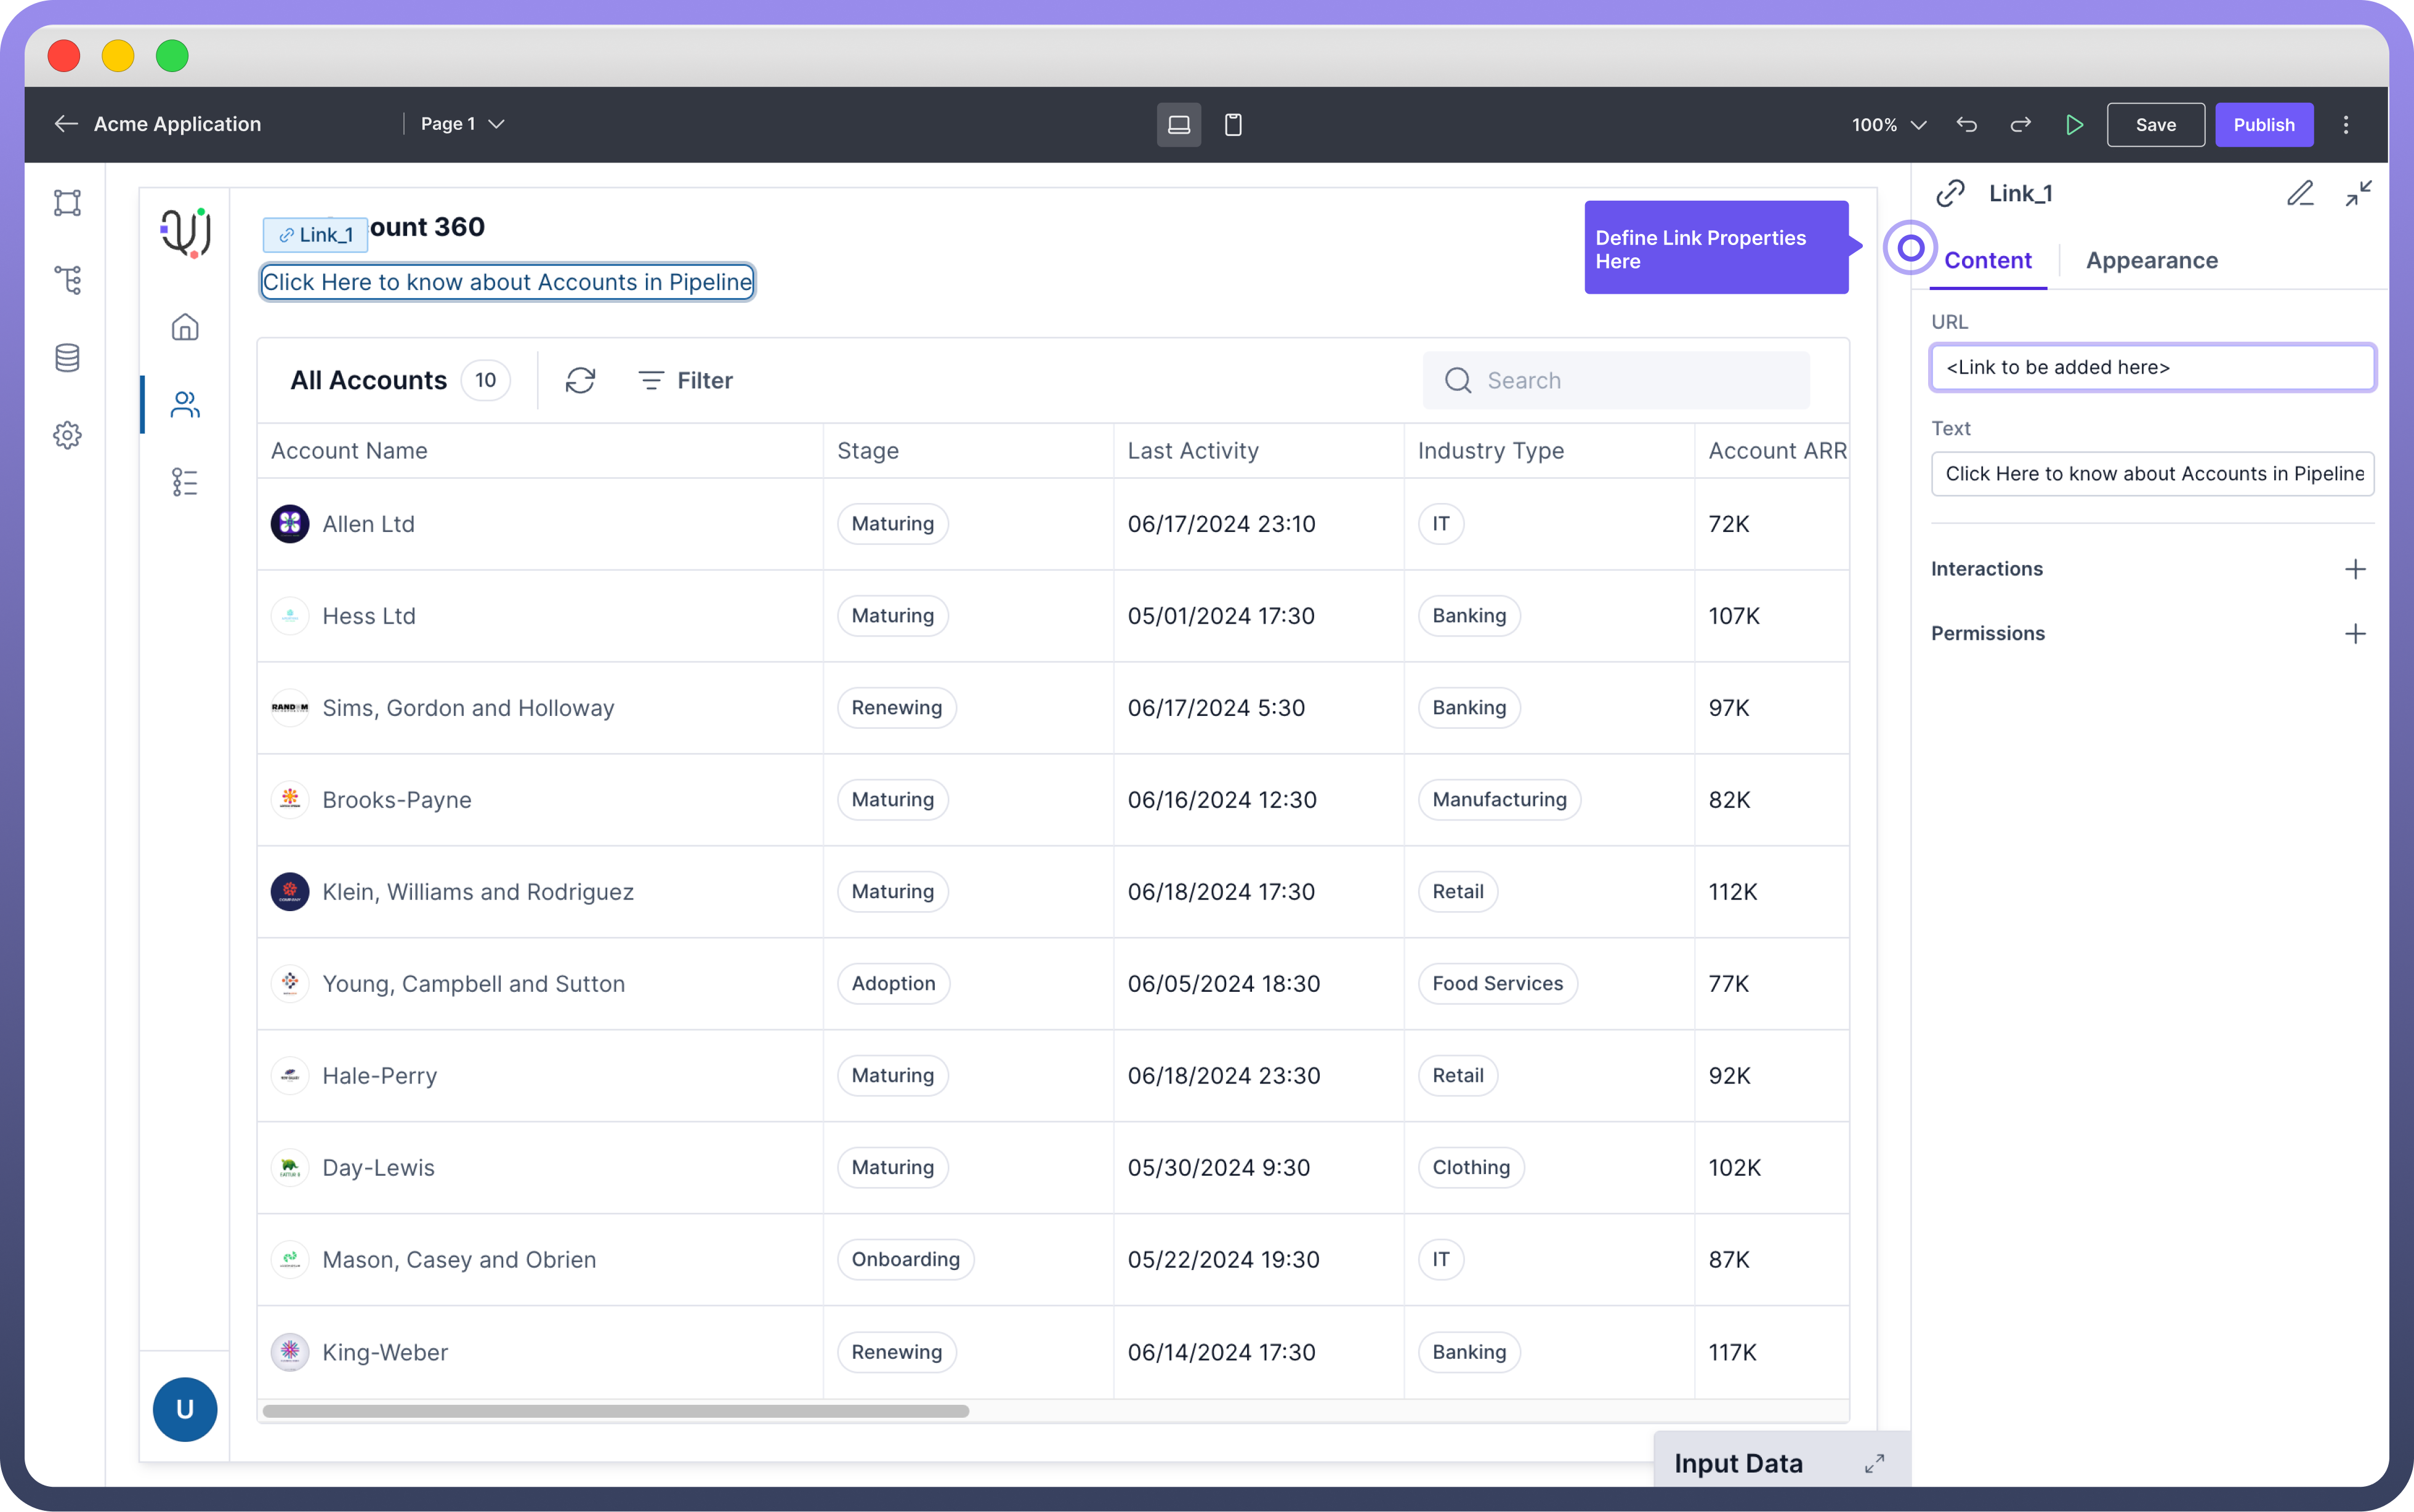Screen dimensions: 2414x1512
Task: Switch to mobile device view
Action: click(1233, 125)
